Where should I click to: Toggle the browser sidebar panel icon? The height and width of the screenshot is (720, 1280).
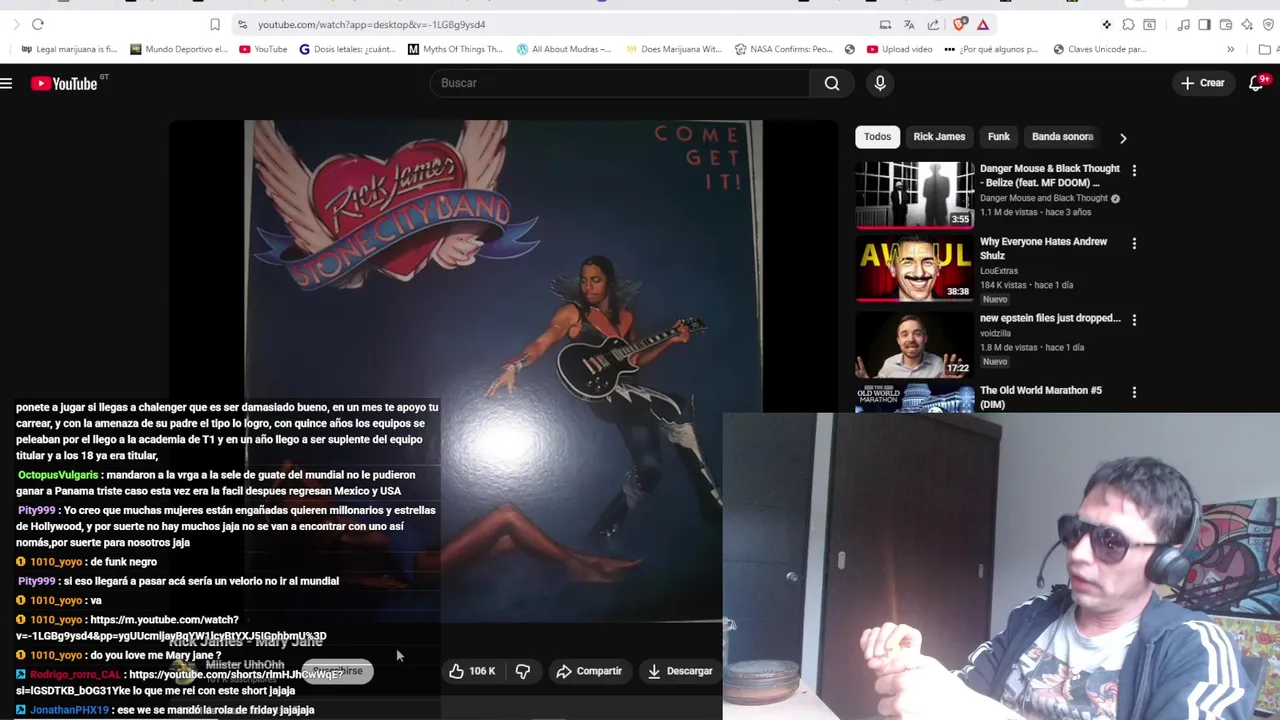tap(1204, 24)
